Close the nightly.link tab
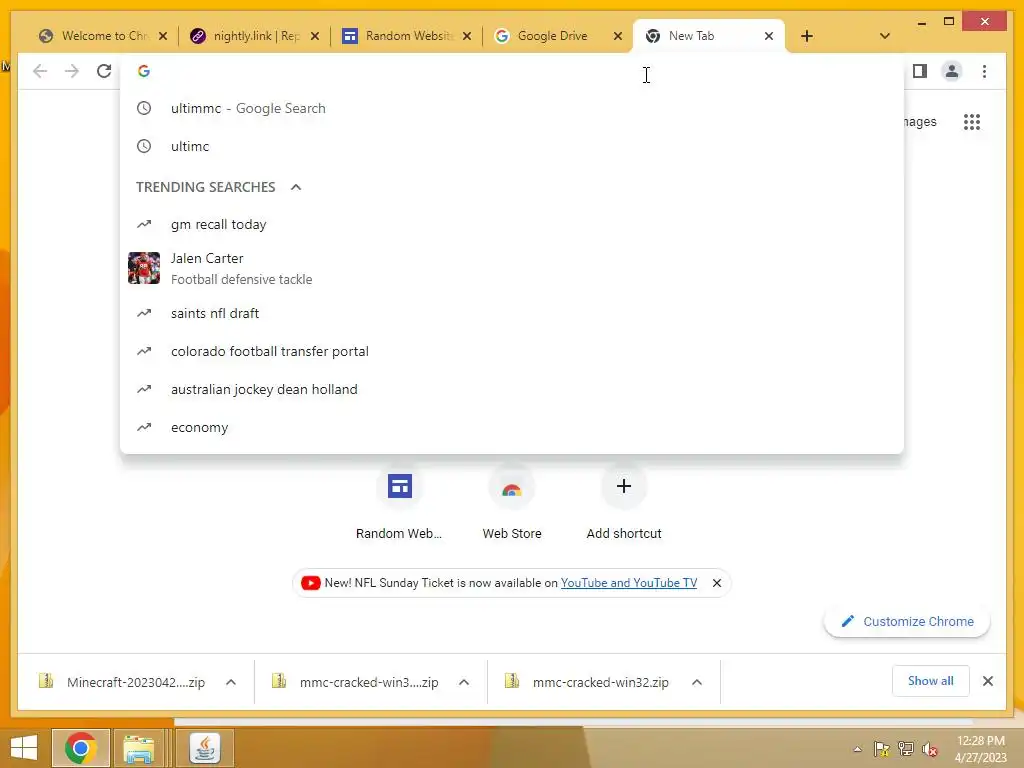1024x768 pixels. [x=315, y=36]
